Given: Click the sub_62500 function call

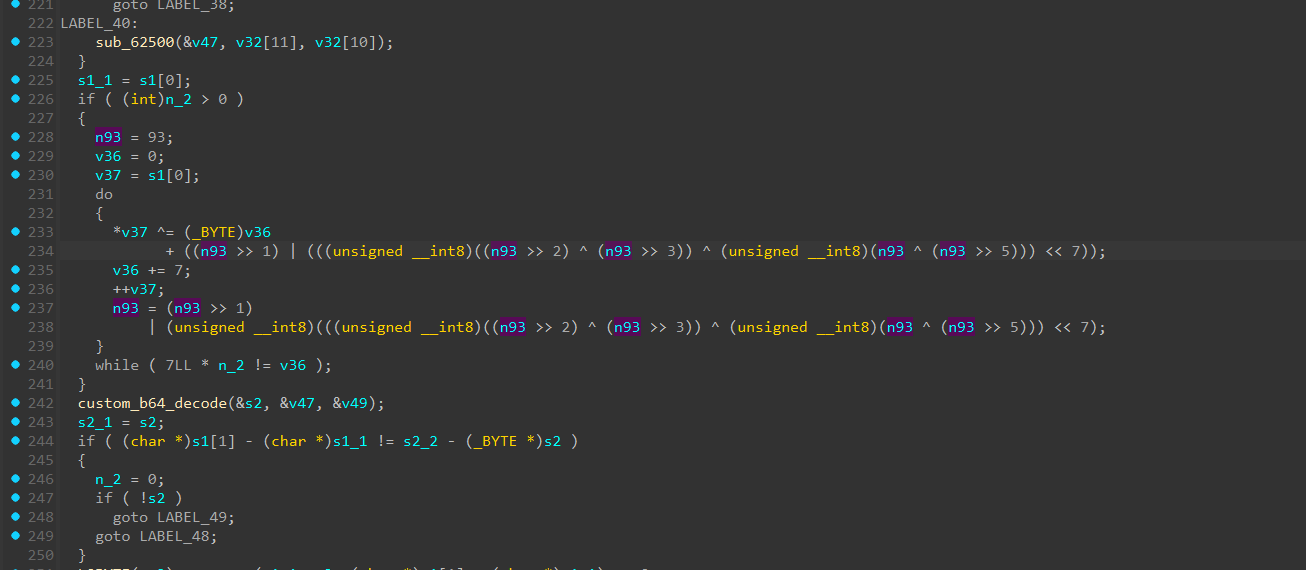Looking at the screenshot, I should (x=134, y=42).
